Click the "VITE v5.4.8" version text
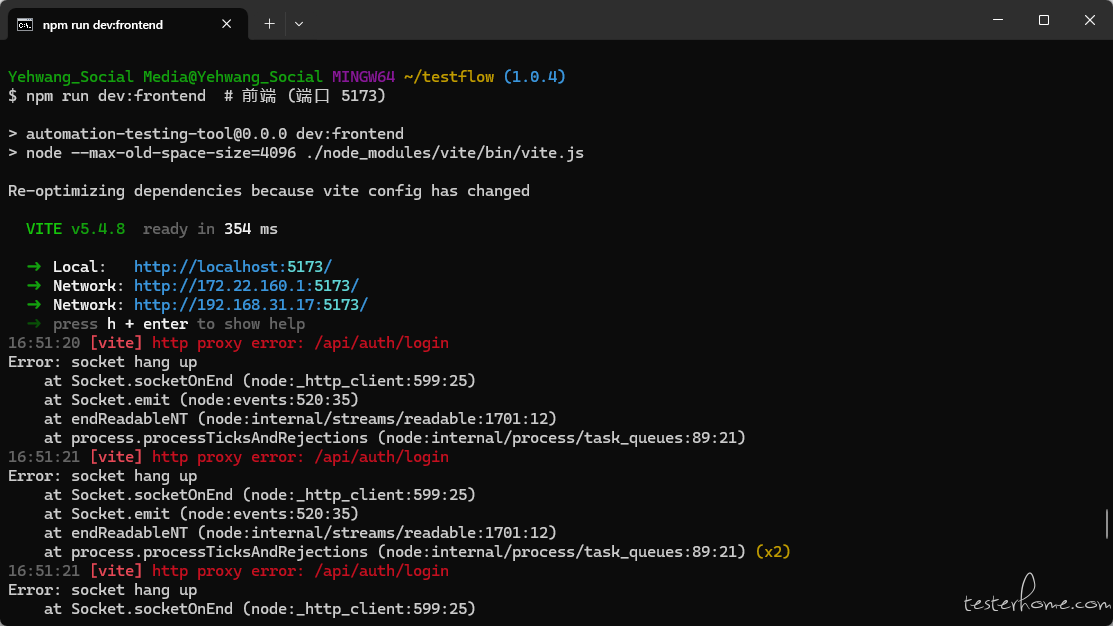Viewport: 1113px width, 626px height. [76, 229]
